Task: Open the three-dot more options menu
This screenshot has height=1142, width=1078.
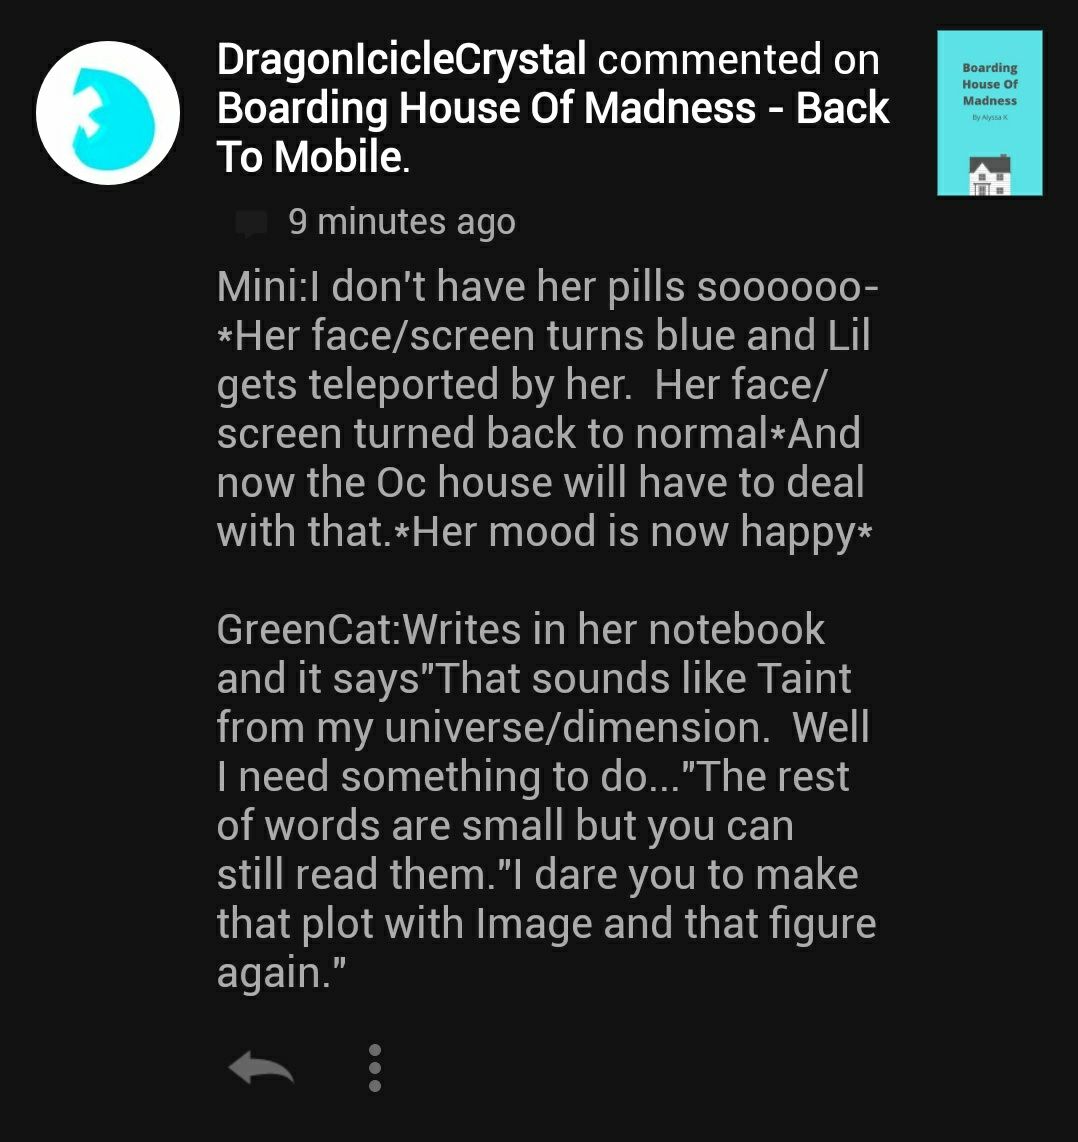Action: click(x=375, y=1068)
